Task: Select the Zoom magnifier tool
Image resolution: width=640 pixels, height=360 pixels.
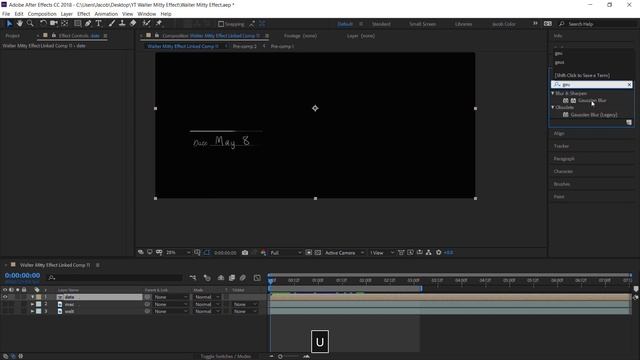Action: point(30,24)
